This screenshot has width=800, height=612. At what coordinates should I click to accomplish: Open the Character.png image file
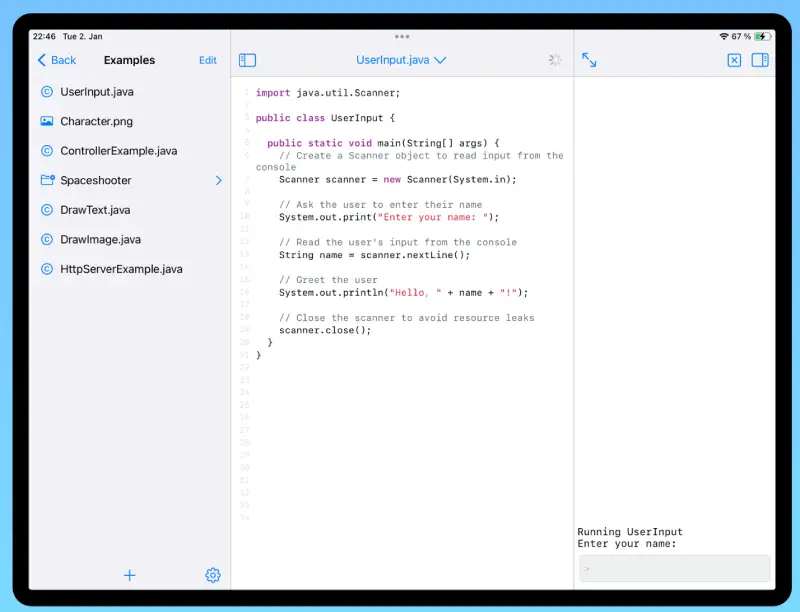tap(96, 121)
